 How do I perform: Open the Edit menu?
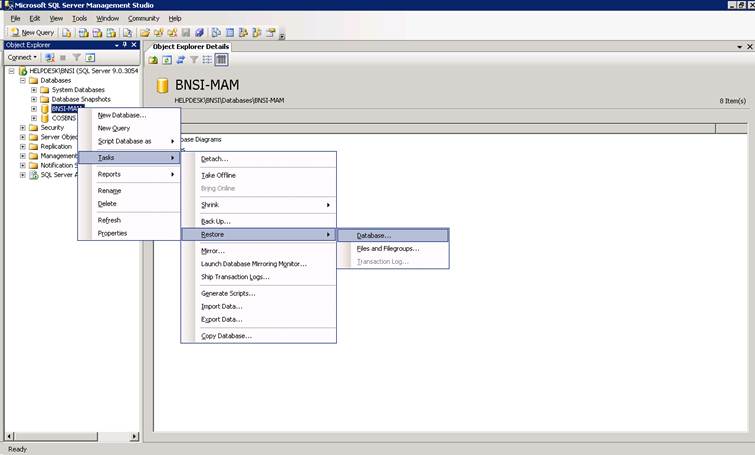tap(35, 18)
